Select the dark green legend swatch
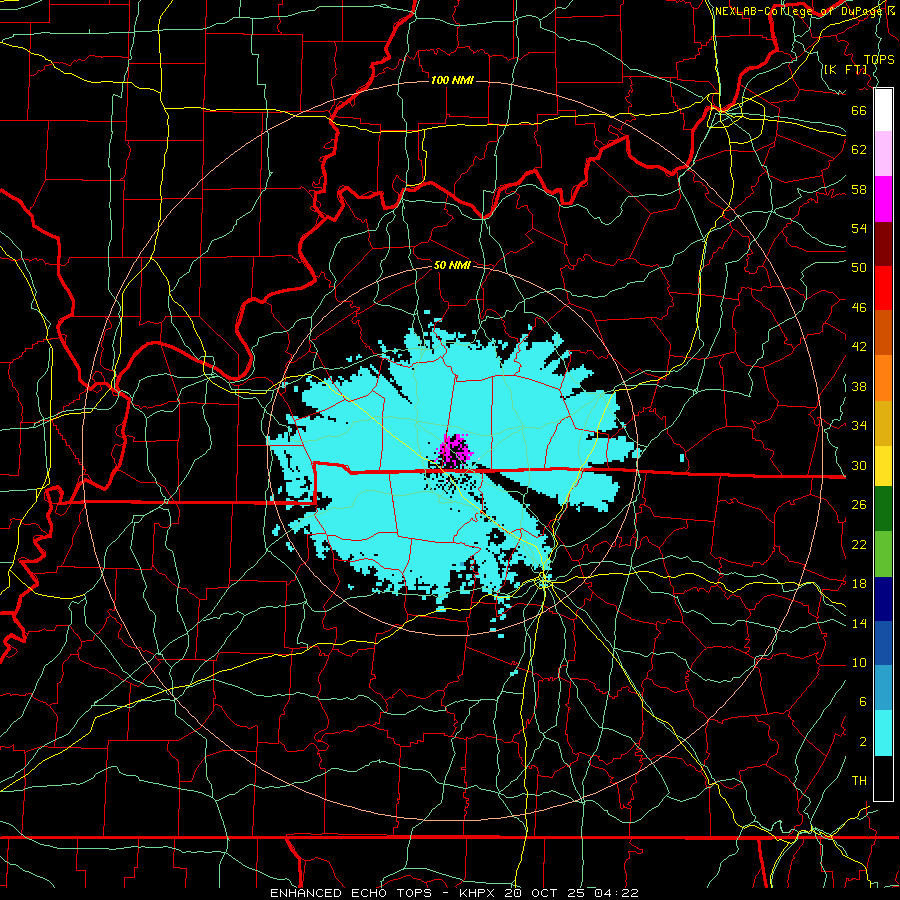This screenshot has height=900, width=900. (x=883, y=509)
